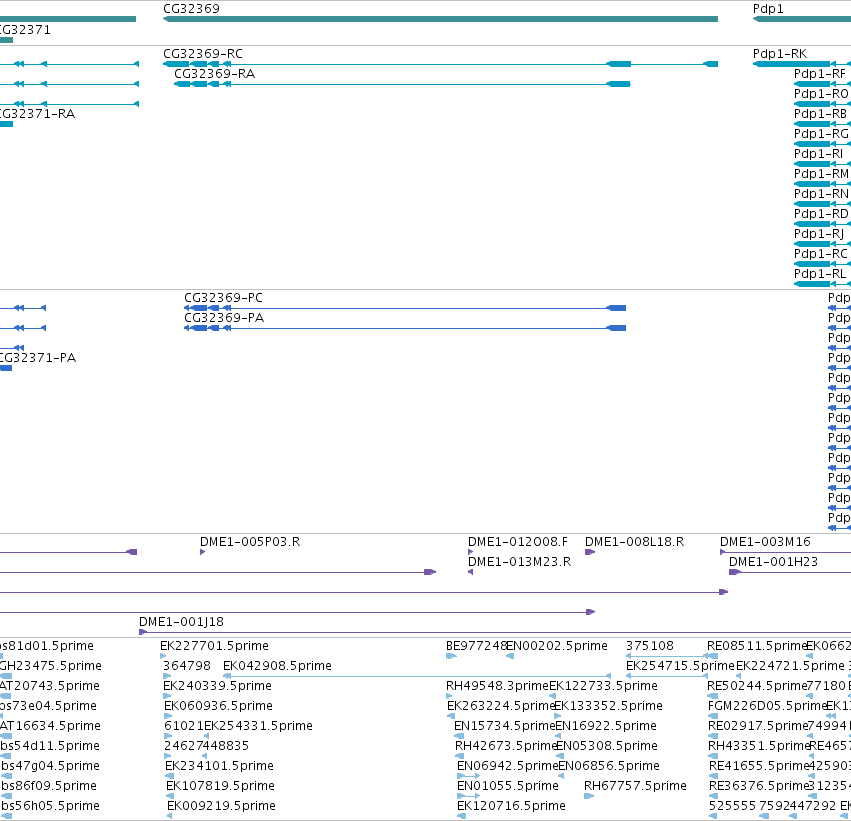This screenshot has width=851, height=821.
Task: Select EST 375108
Action: pos(650,646)
